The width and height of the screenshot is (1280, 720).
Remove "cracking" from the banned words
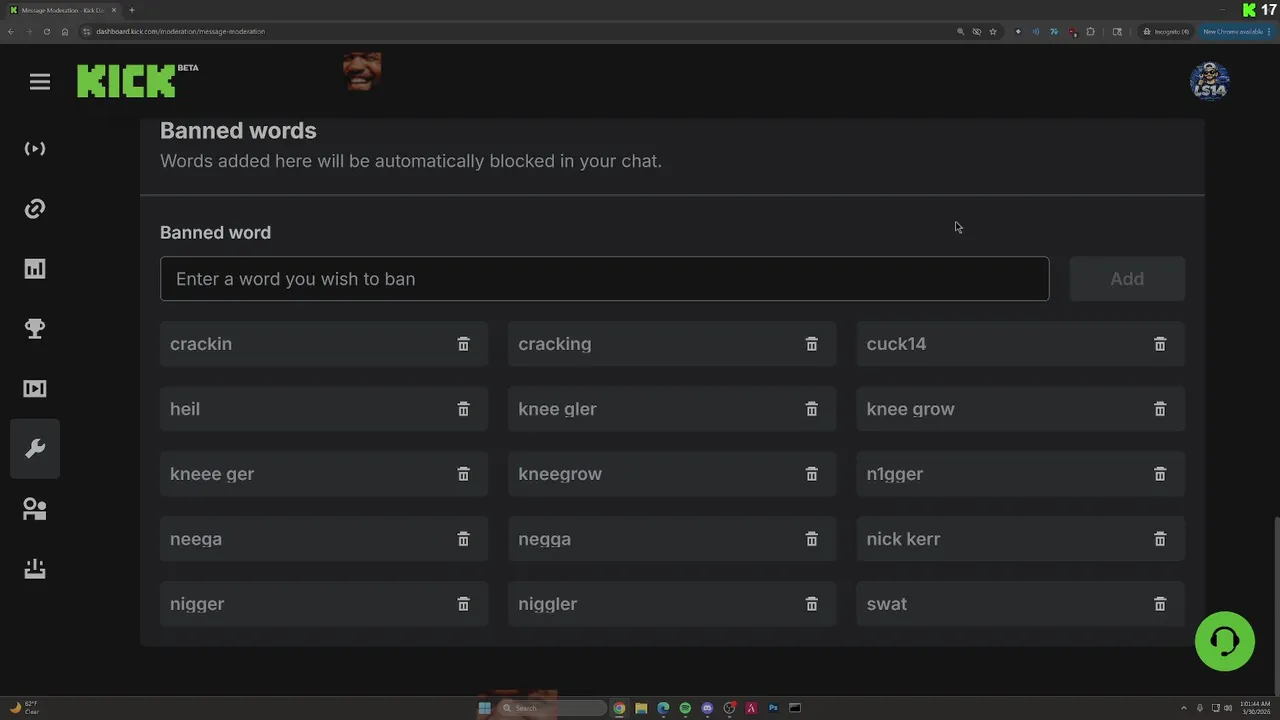812,344
